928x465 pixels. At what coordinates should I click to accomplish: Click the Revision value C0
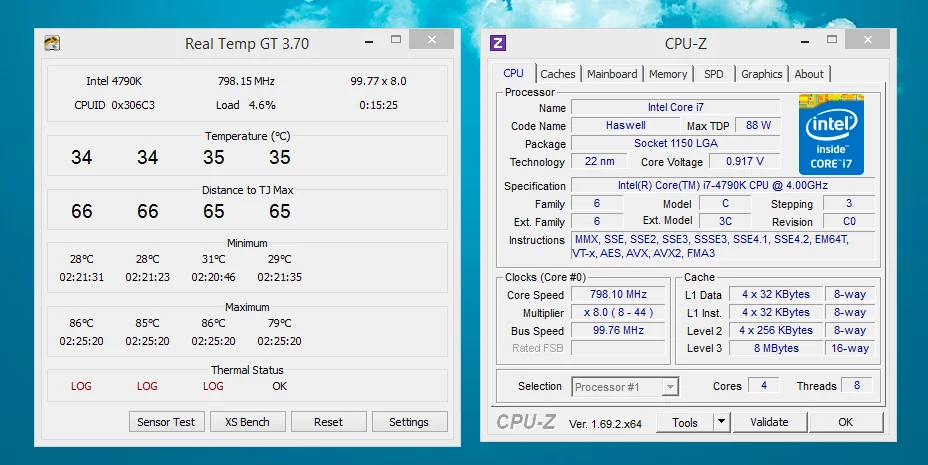[x=849, y=221]
